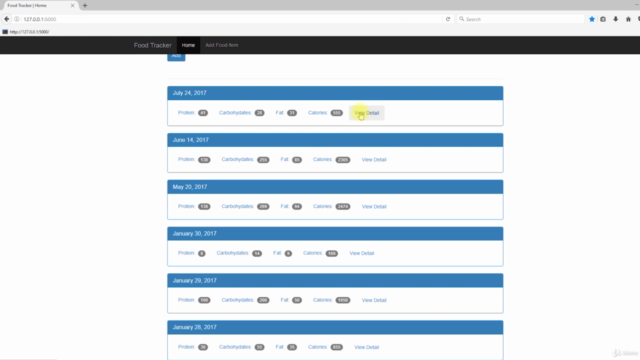Viewport: 640px width, 360px height.
Task: Click the Calories badge in May 20 row
Action: pos(343,207)
